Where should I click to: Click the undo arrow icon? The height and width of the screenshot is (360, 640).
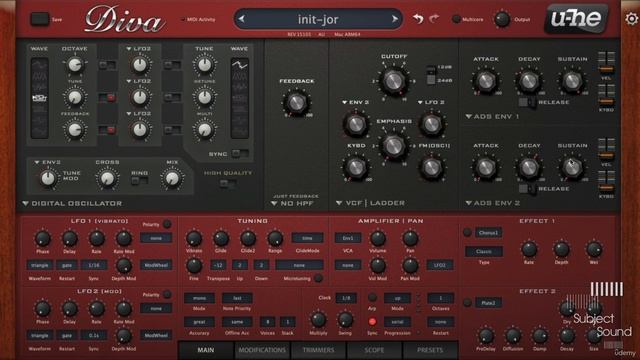coord(418,19)
